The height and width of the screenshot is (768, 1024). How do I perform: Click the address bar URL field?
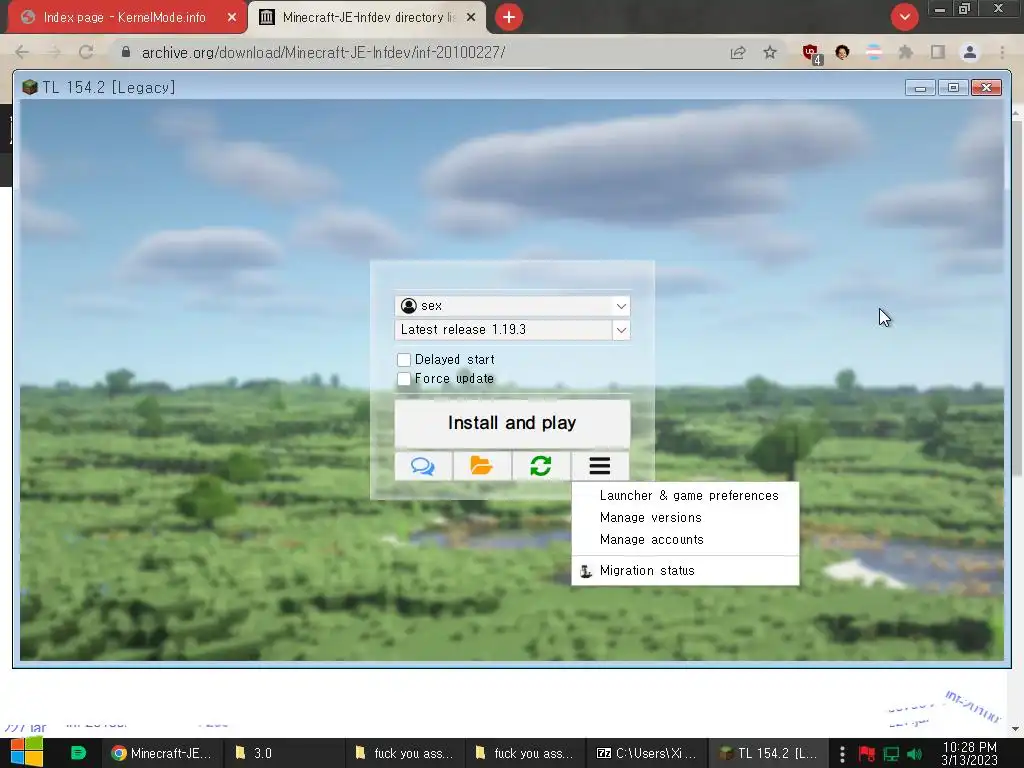click(x=418, y=53)
